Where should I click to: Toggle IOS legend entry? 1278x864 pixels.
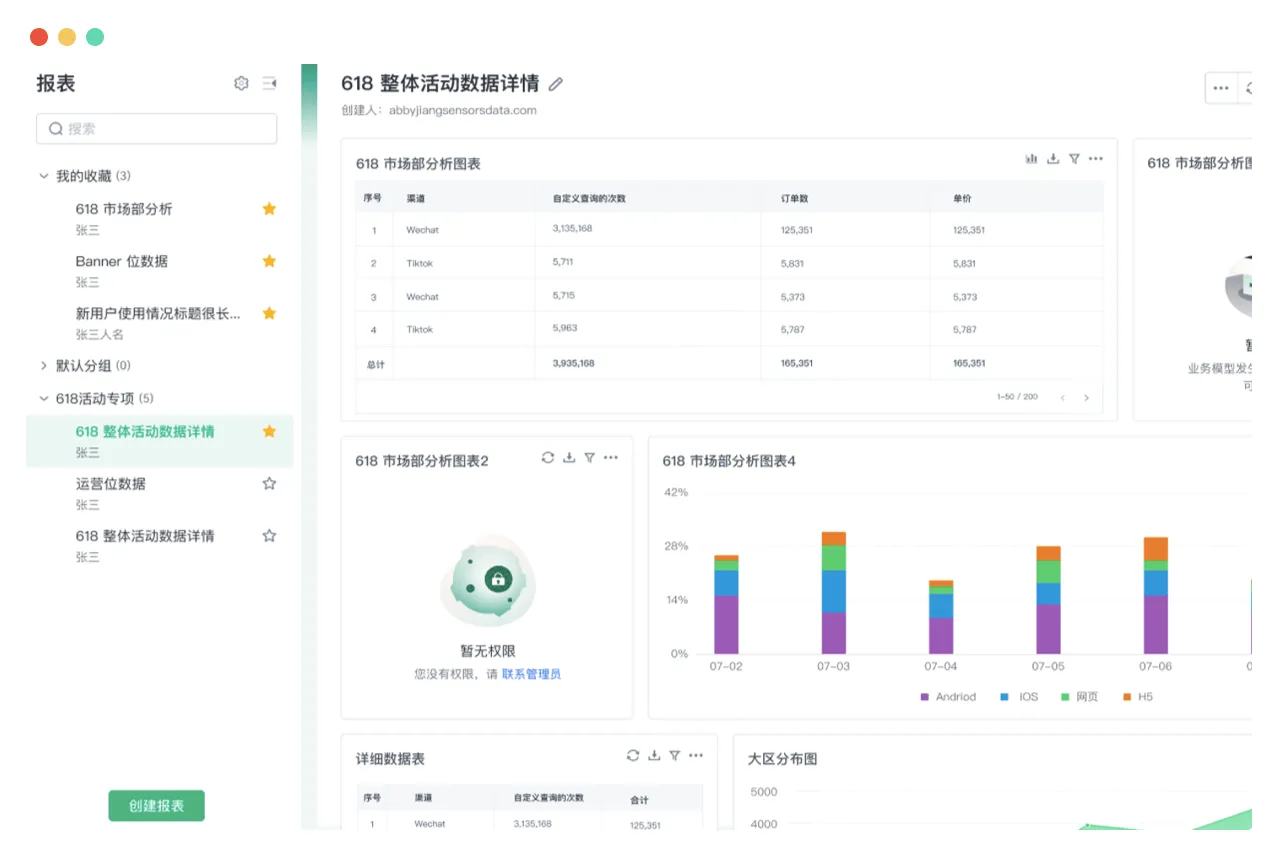click(x=1019, y=697)
